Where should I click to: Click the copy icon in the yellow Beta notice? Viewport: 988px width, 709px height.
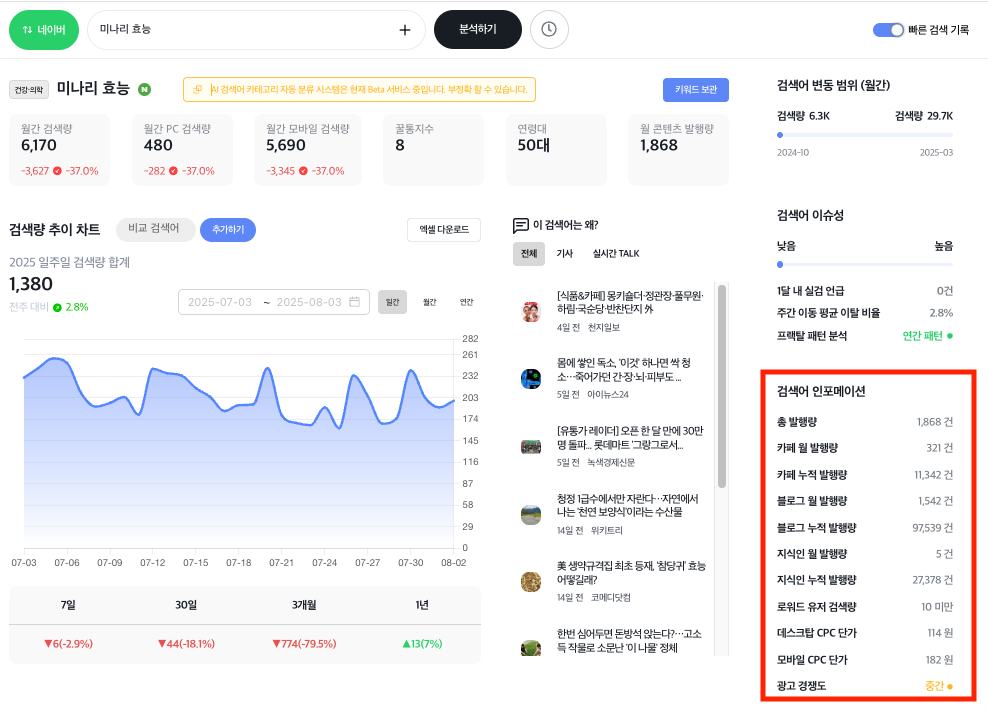coord(197,89)
